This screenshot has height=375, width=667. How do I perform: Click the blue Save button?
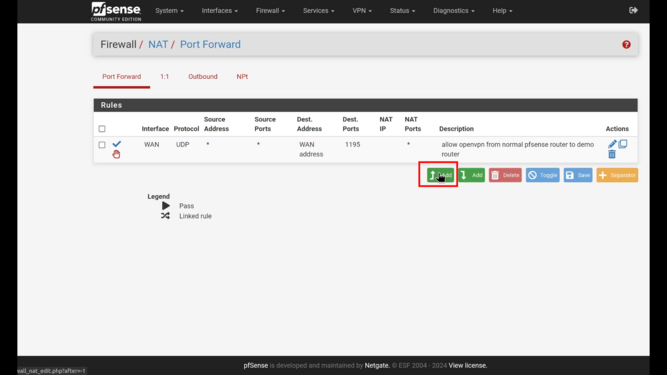(x=578, y=175)
